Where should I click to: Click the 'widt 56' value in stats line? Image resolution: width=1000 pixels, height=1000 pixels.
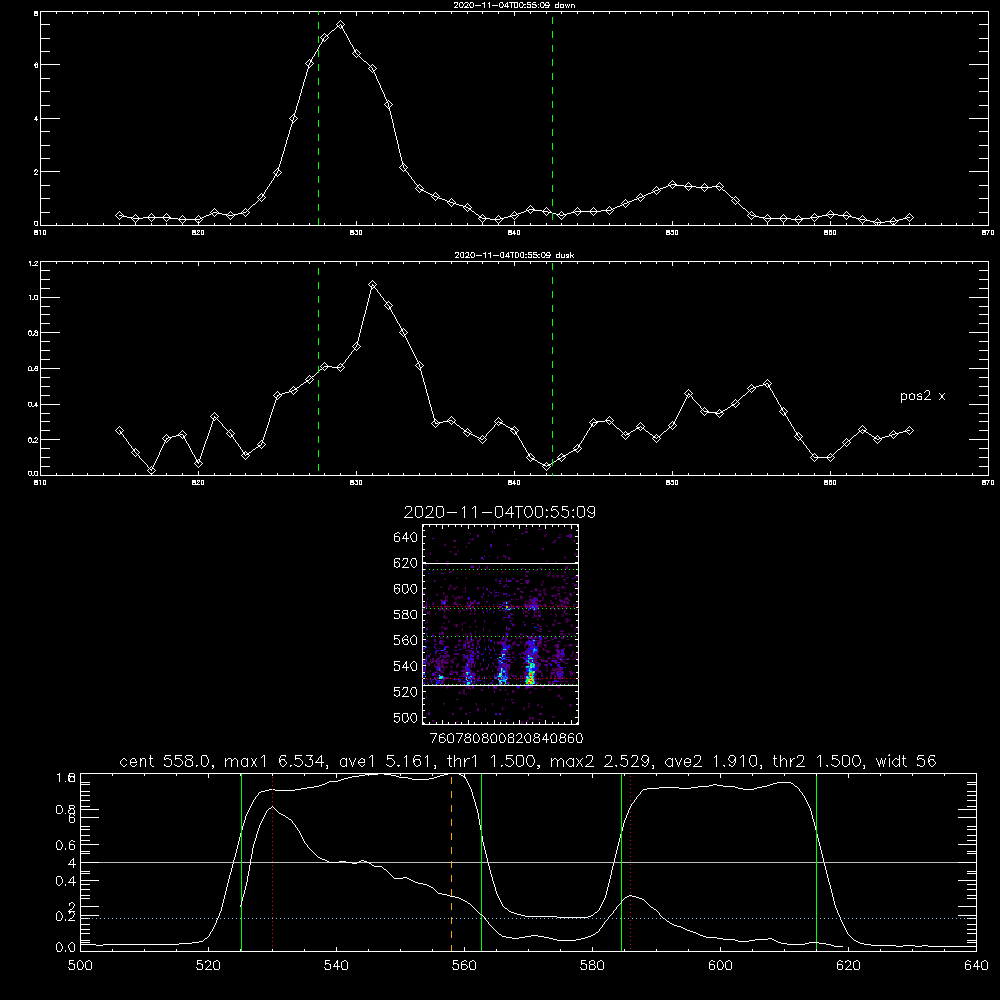(x=906, y=761)
